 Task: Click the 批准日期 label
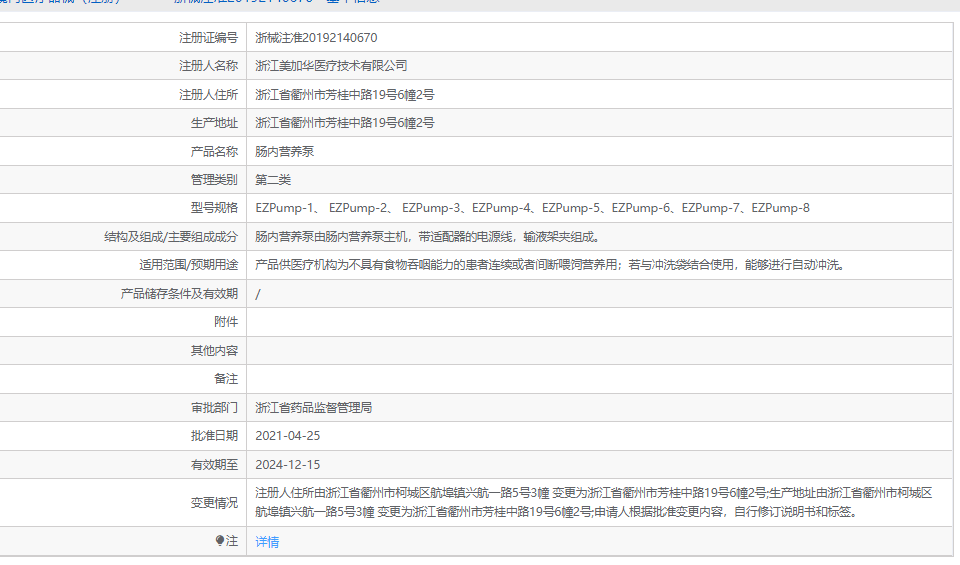(x=214, y=436)
